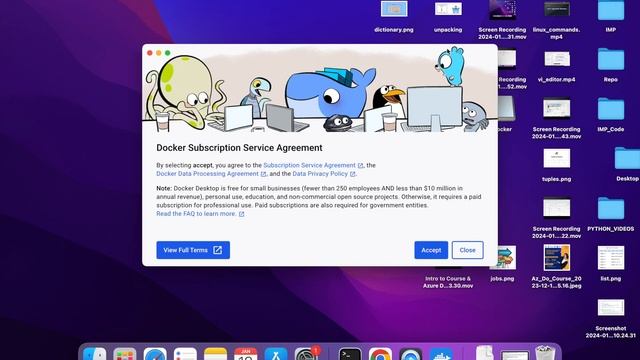Image resolution: width=640 pixels, height=360 pixels.
Task: Open Safari from the dock
Action: [155, 354]
